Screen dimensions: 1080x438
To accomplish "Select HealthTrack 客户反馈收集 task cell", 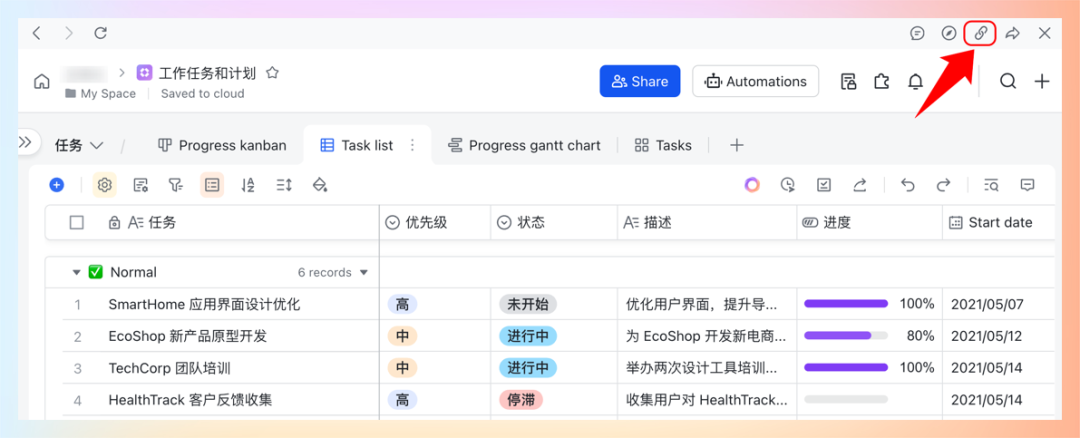I will click(x=220, y=399).
